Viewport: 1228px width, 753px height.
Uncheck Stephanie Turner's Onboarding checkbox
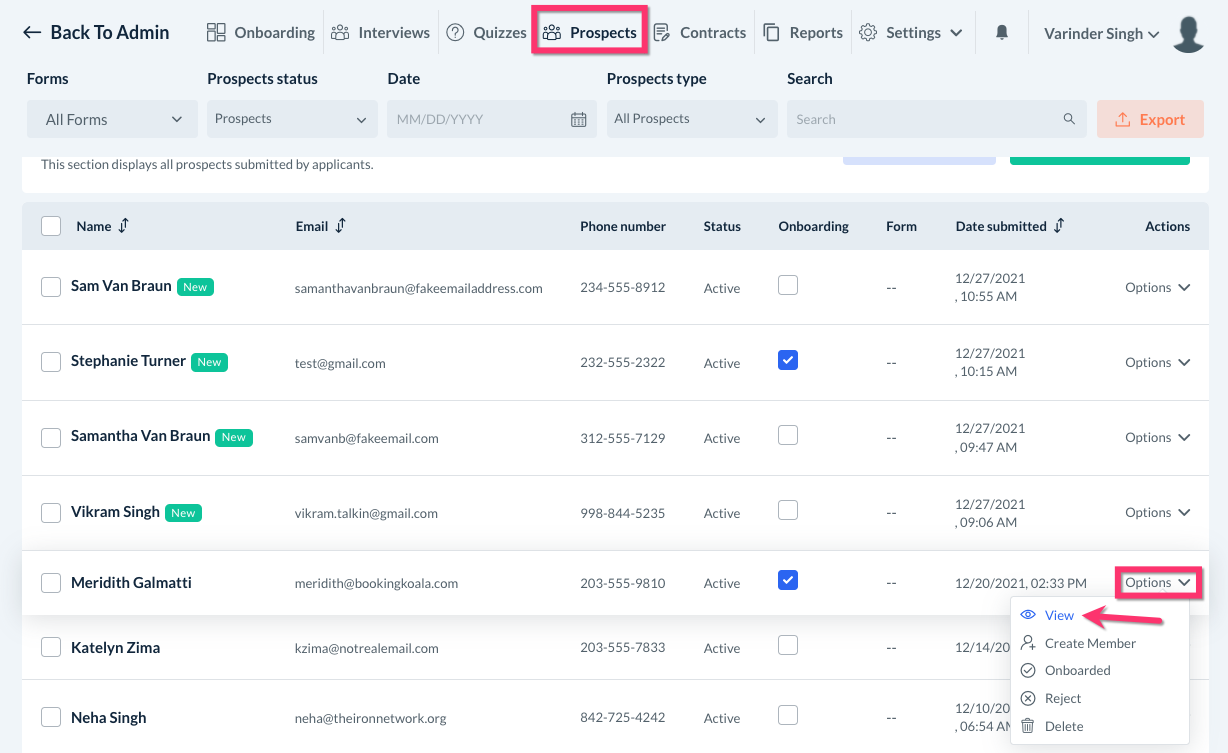[x=788, y=360]
